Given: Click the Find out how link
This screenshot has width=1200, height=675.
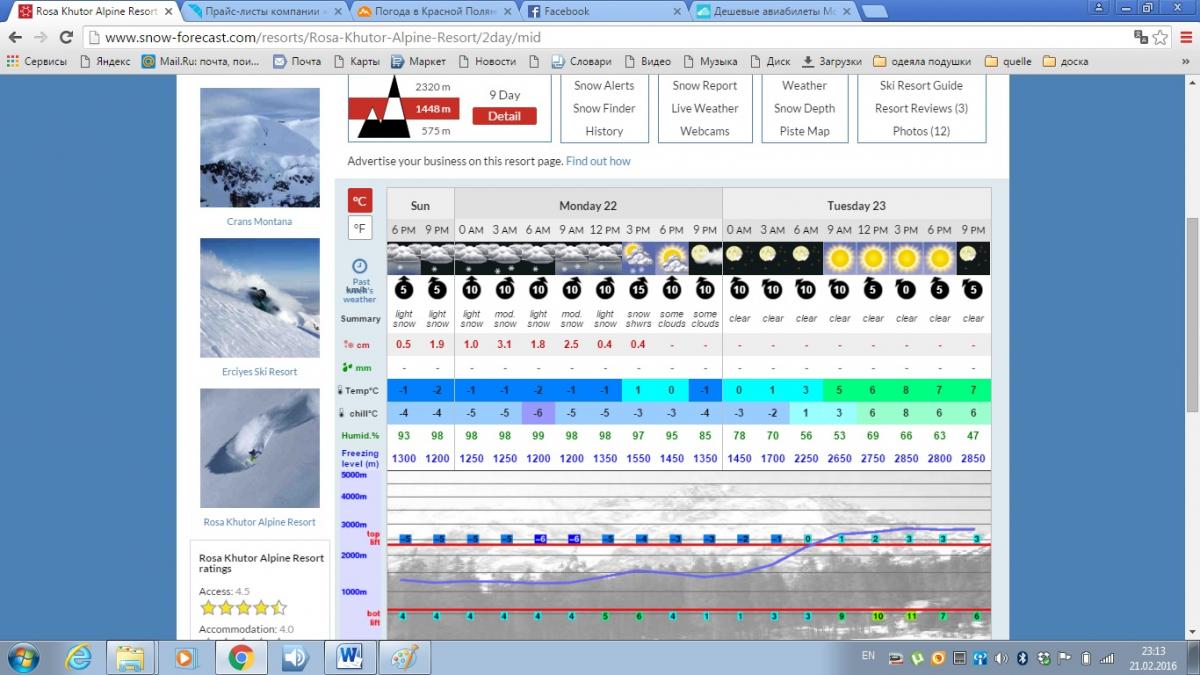Looking at the screenshot, I should pyautogui.click(x=598, y=161).
